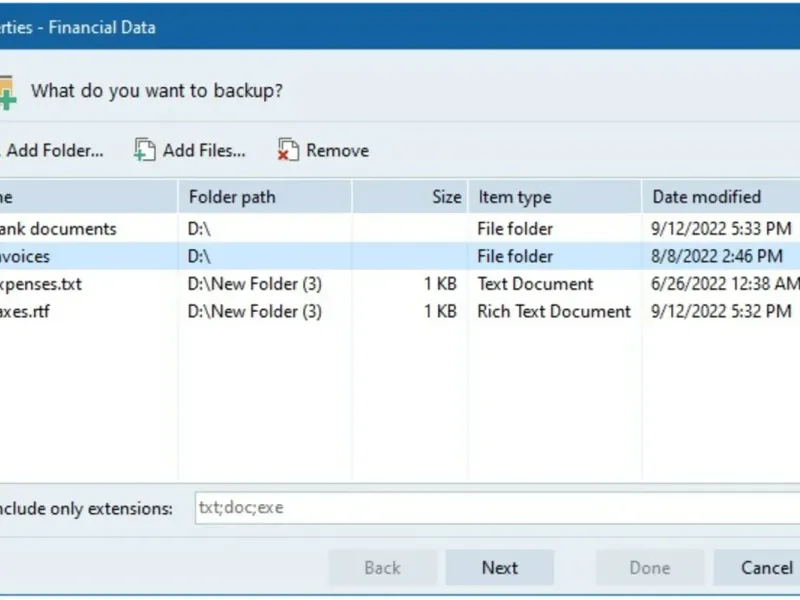800x600 pixels.
Task: Click the folder path of Taxes.rtf
Action: (x=255, y=311)
